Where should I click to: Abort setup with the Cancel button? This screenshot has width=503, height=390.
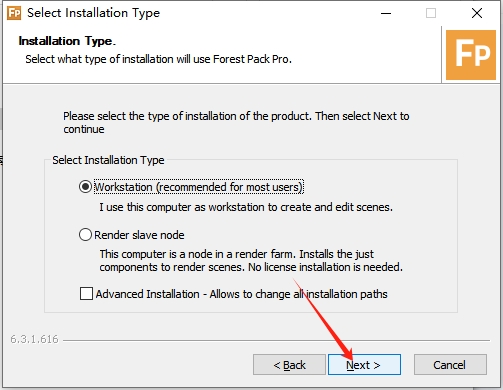coord(450,365)
